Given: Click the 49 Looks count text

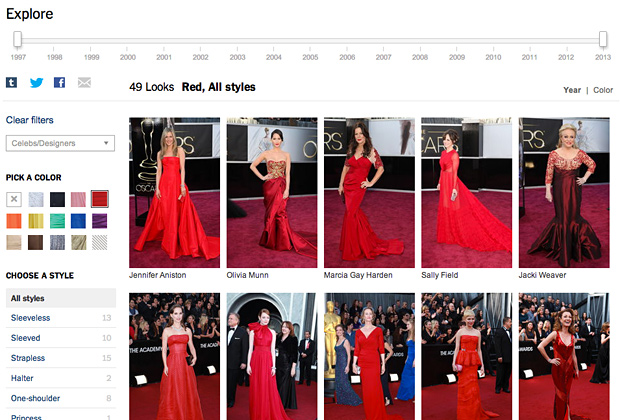Looking at the screenshot, I should [151, 87].
